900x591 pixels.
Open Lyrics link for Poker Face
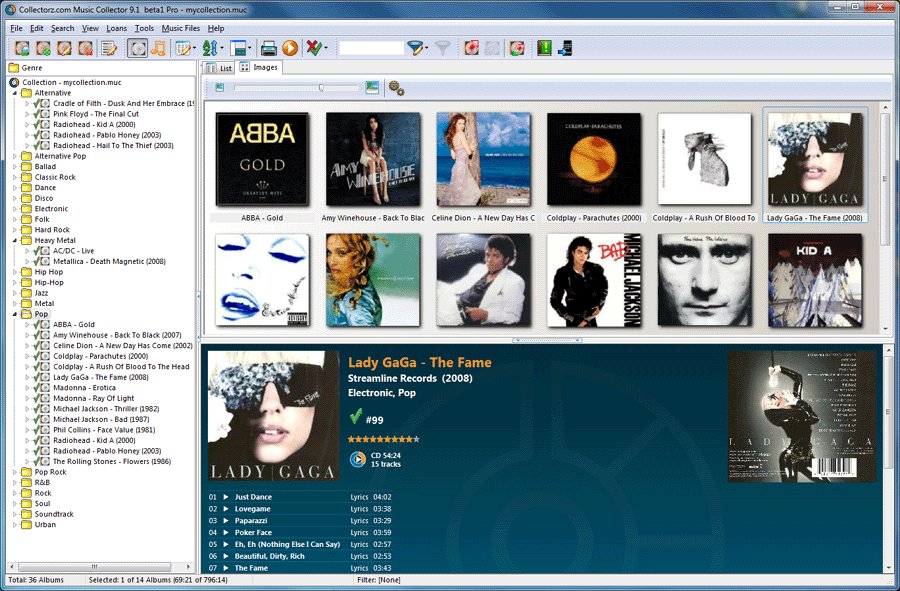coord(359,532)
